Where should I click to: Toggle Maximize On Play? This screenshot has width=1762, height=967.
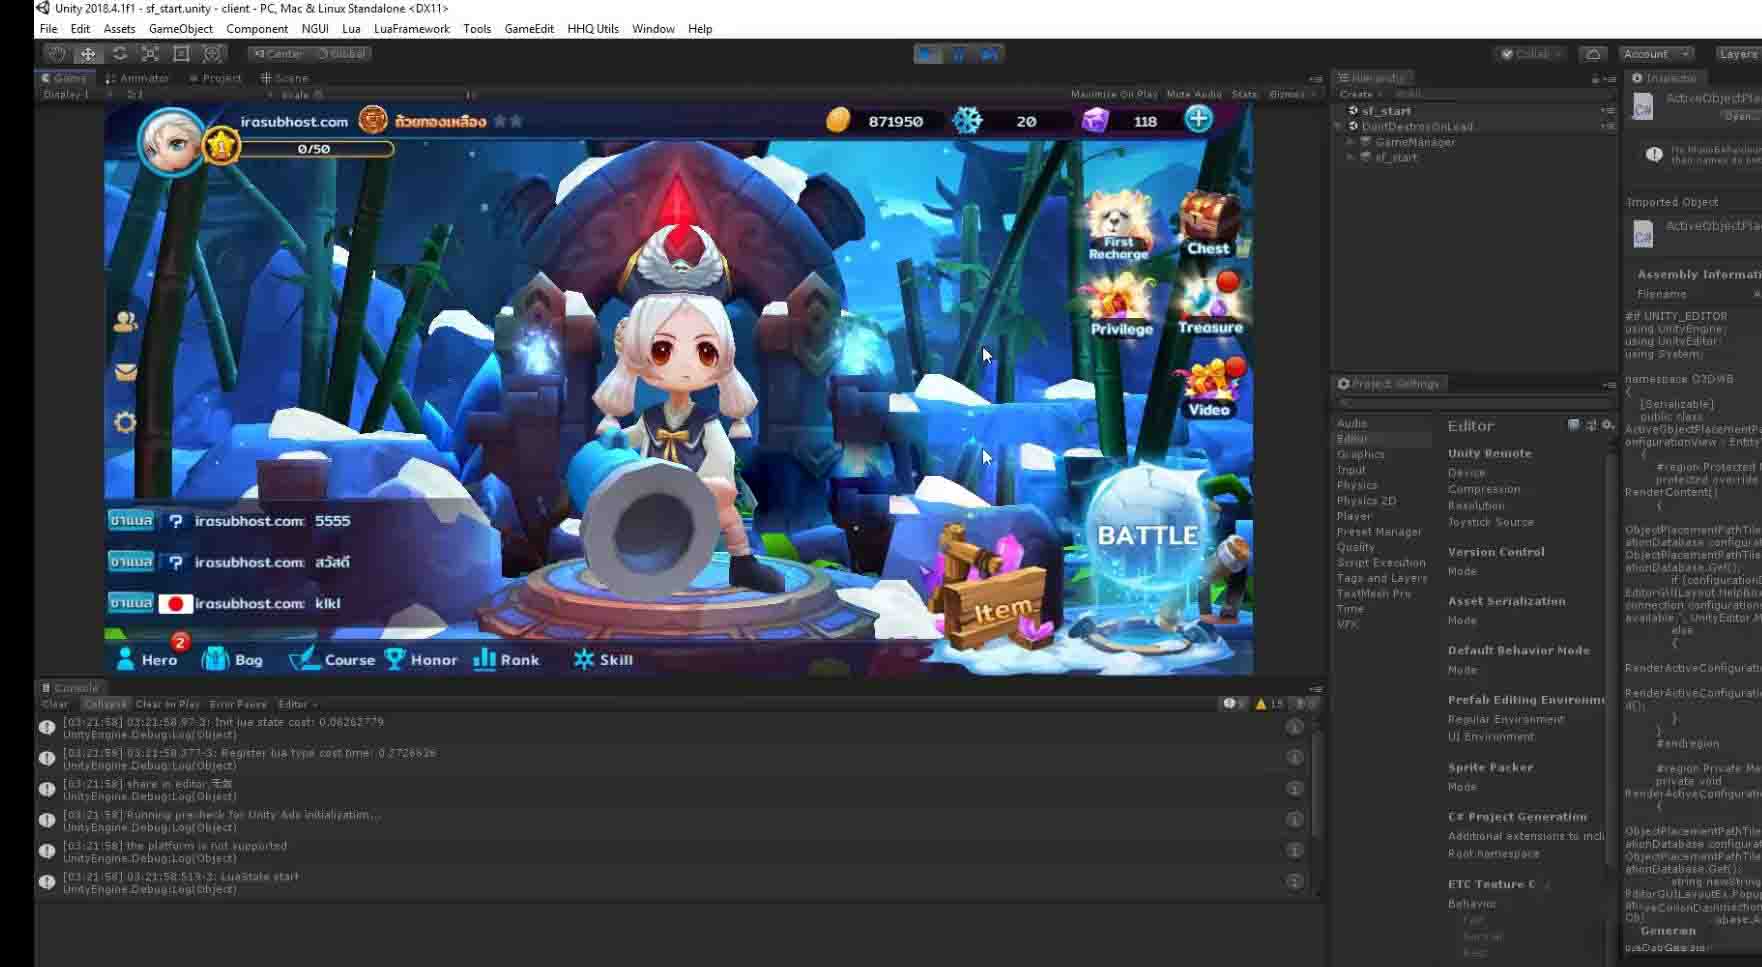[x=1113, y=94]
